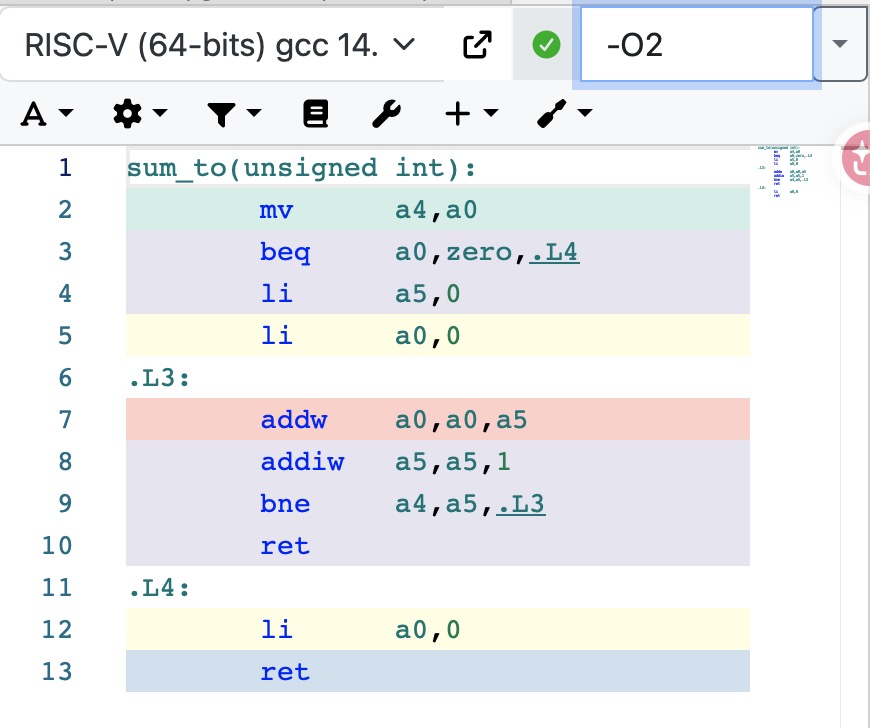The width and height of the screenshot is (870, 728).
Task: Click the beq instruction on line 3
Action: click(x=285, y=252)
